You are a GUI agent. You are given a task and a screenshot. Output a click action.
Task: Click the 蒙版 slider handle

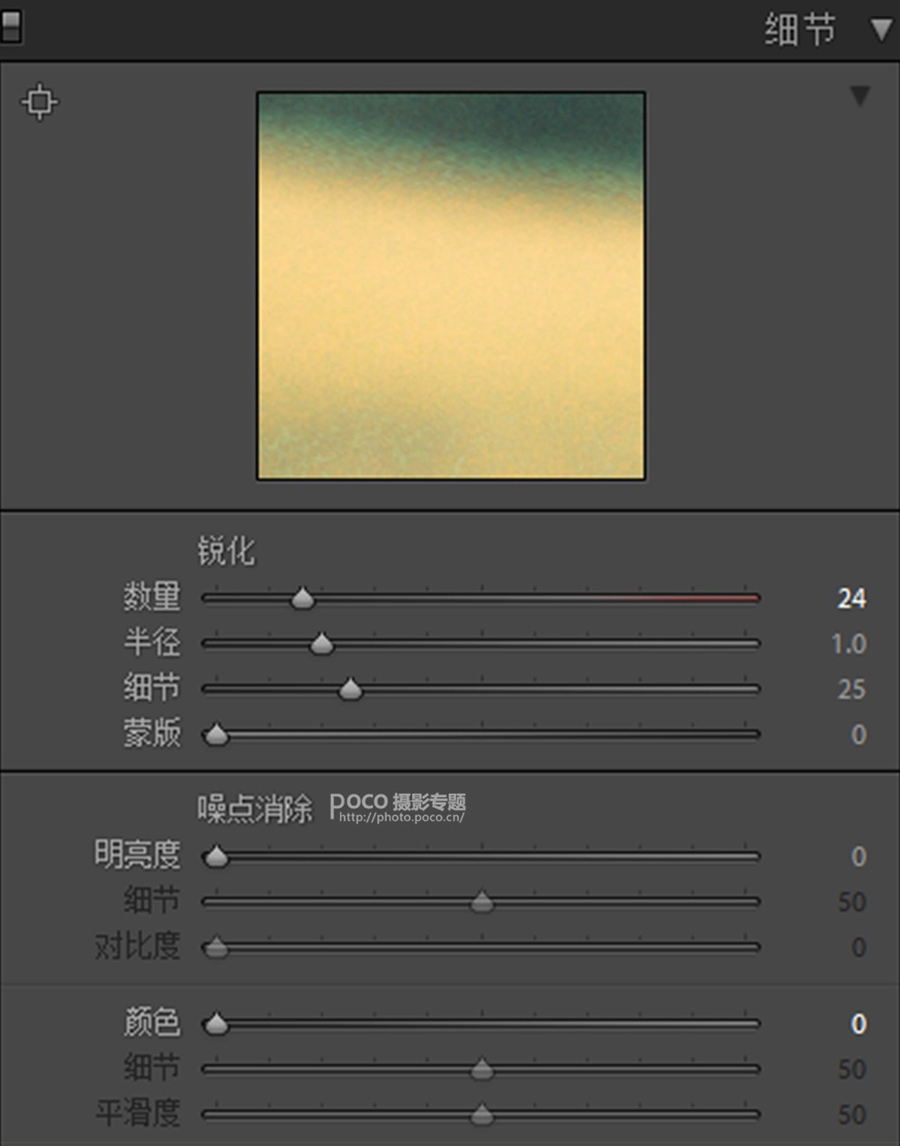[216, 734]
